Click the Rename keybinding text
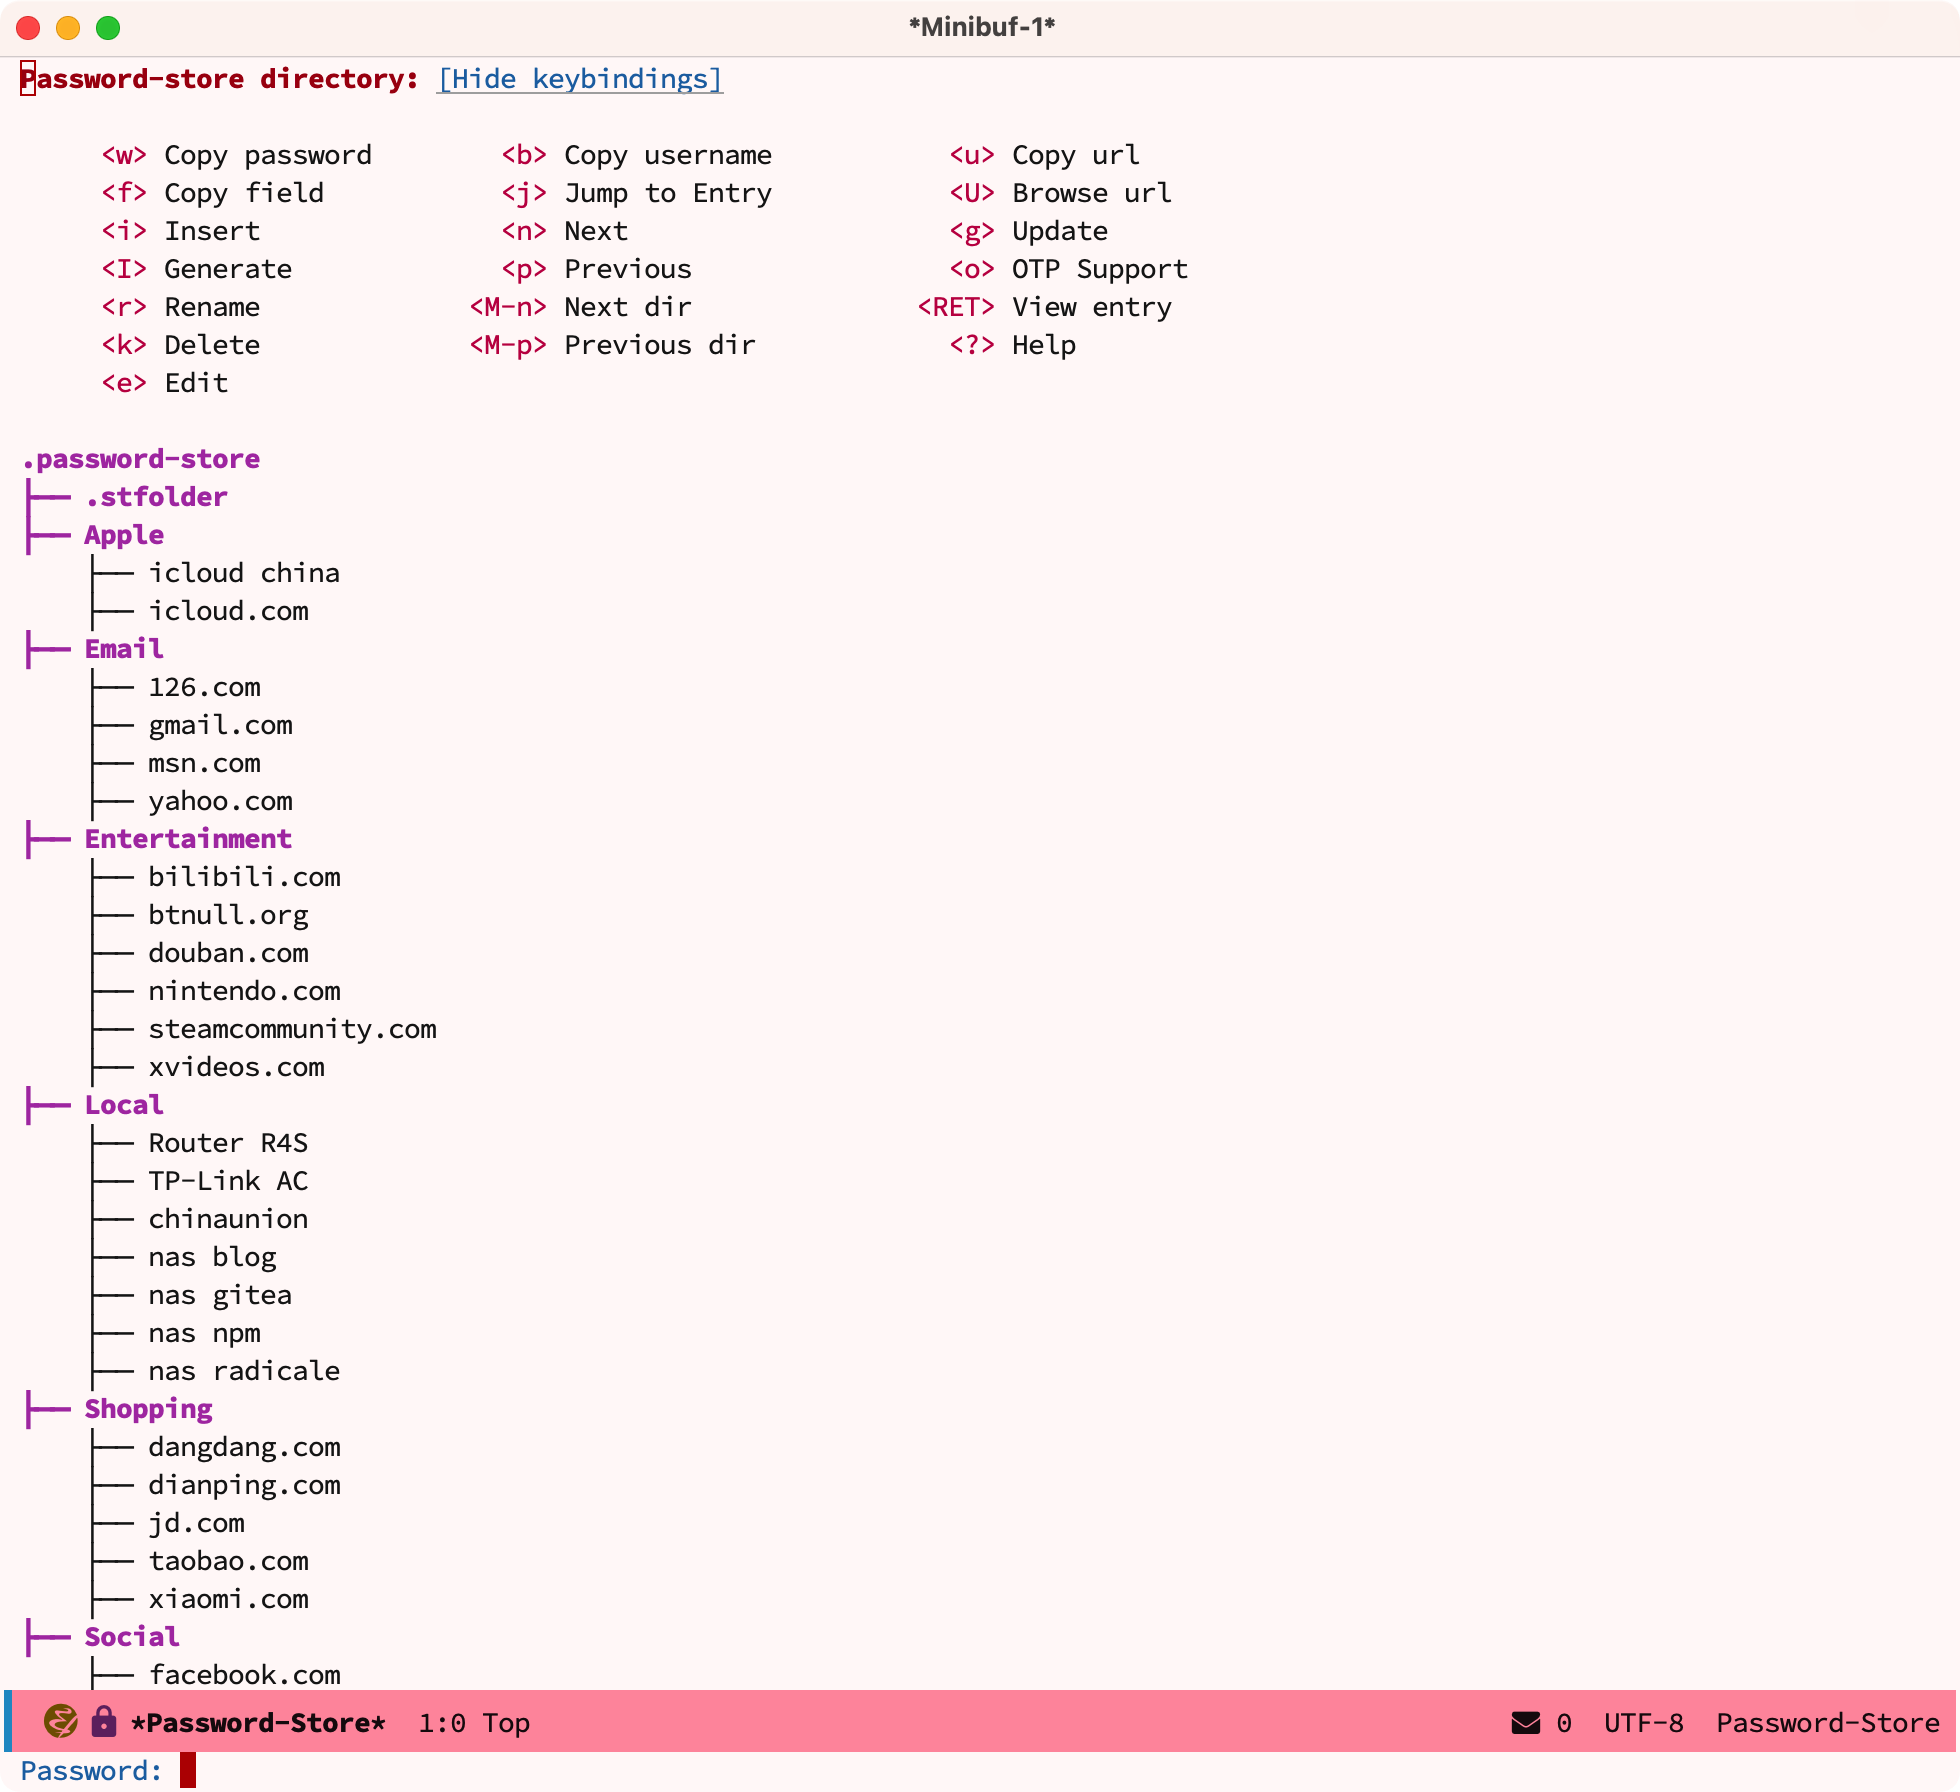Image resolution: width=1960 pixels, height=1792 pixels. coord(212,307)
